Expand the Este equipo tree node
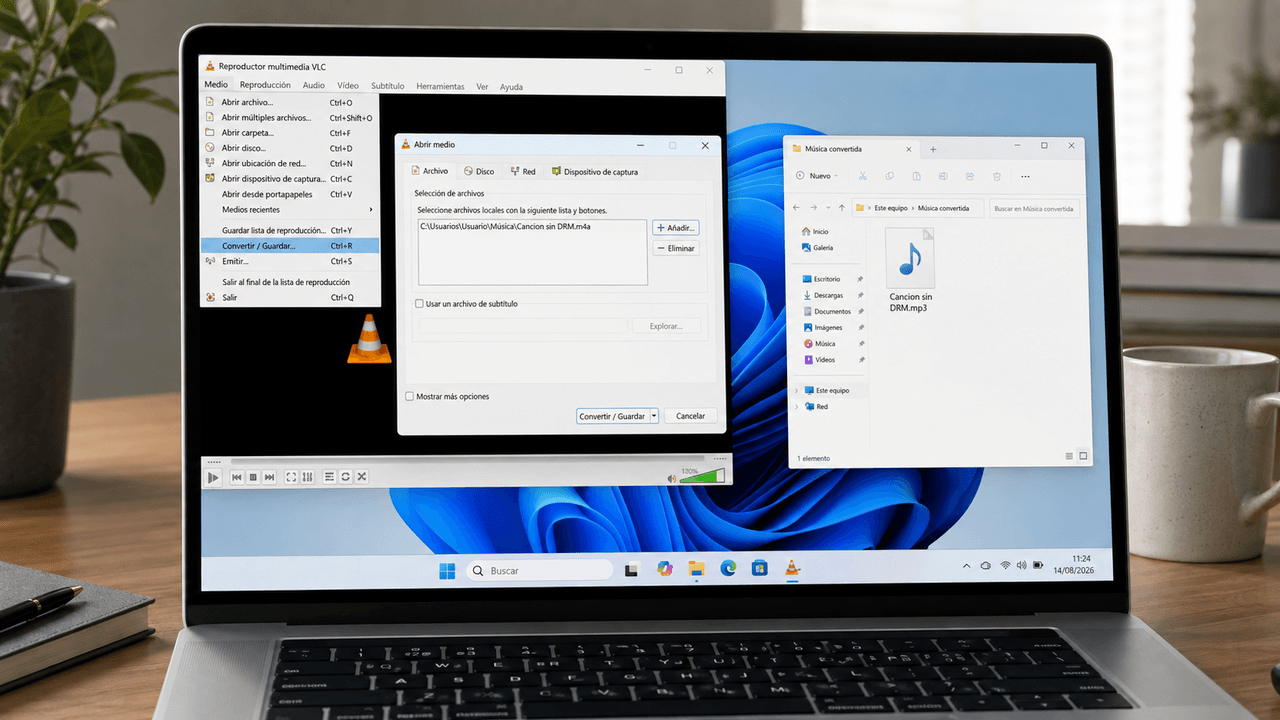The height and width of the screenshot is (720, 1280). (x=797, y=390)
